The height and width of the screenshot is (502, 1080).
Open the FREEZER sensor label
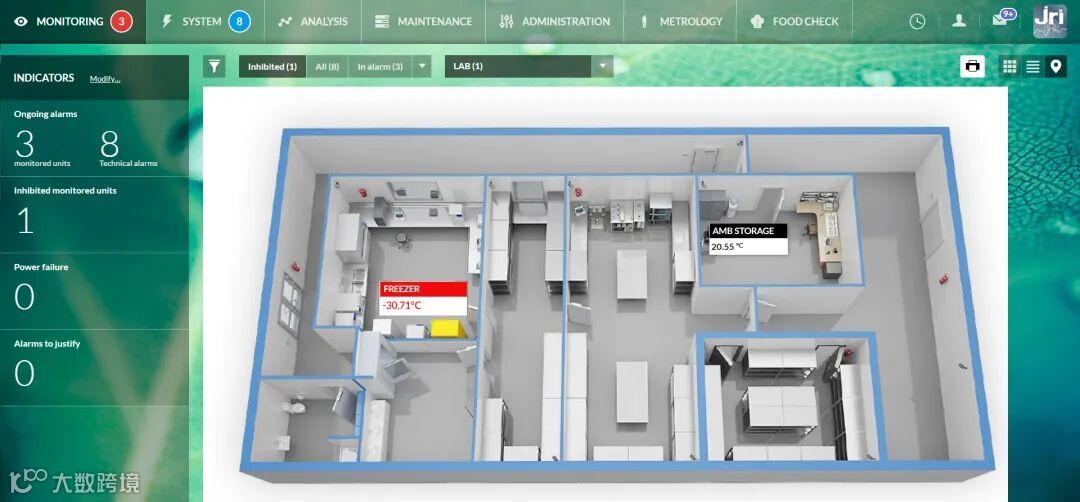coord(423,289)
